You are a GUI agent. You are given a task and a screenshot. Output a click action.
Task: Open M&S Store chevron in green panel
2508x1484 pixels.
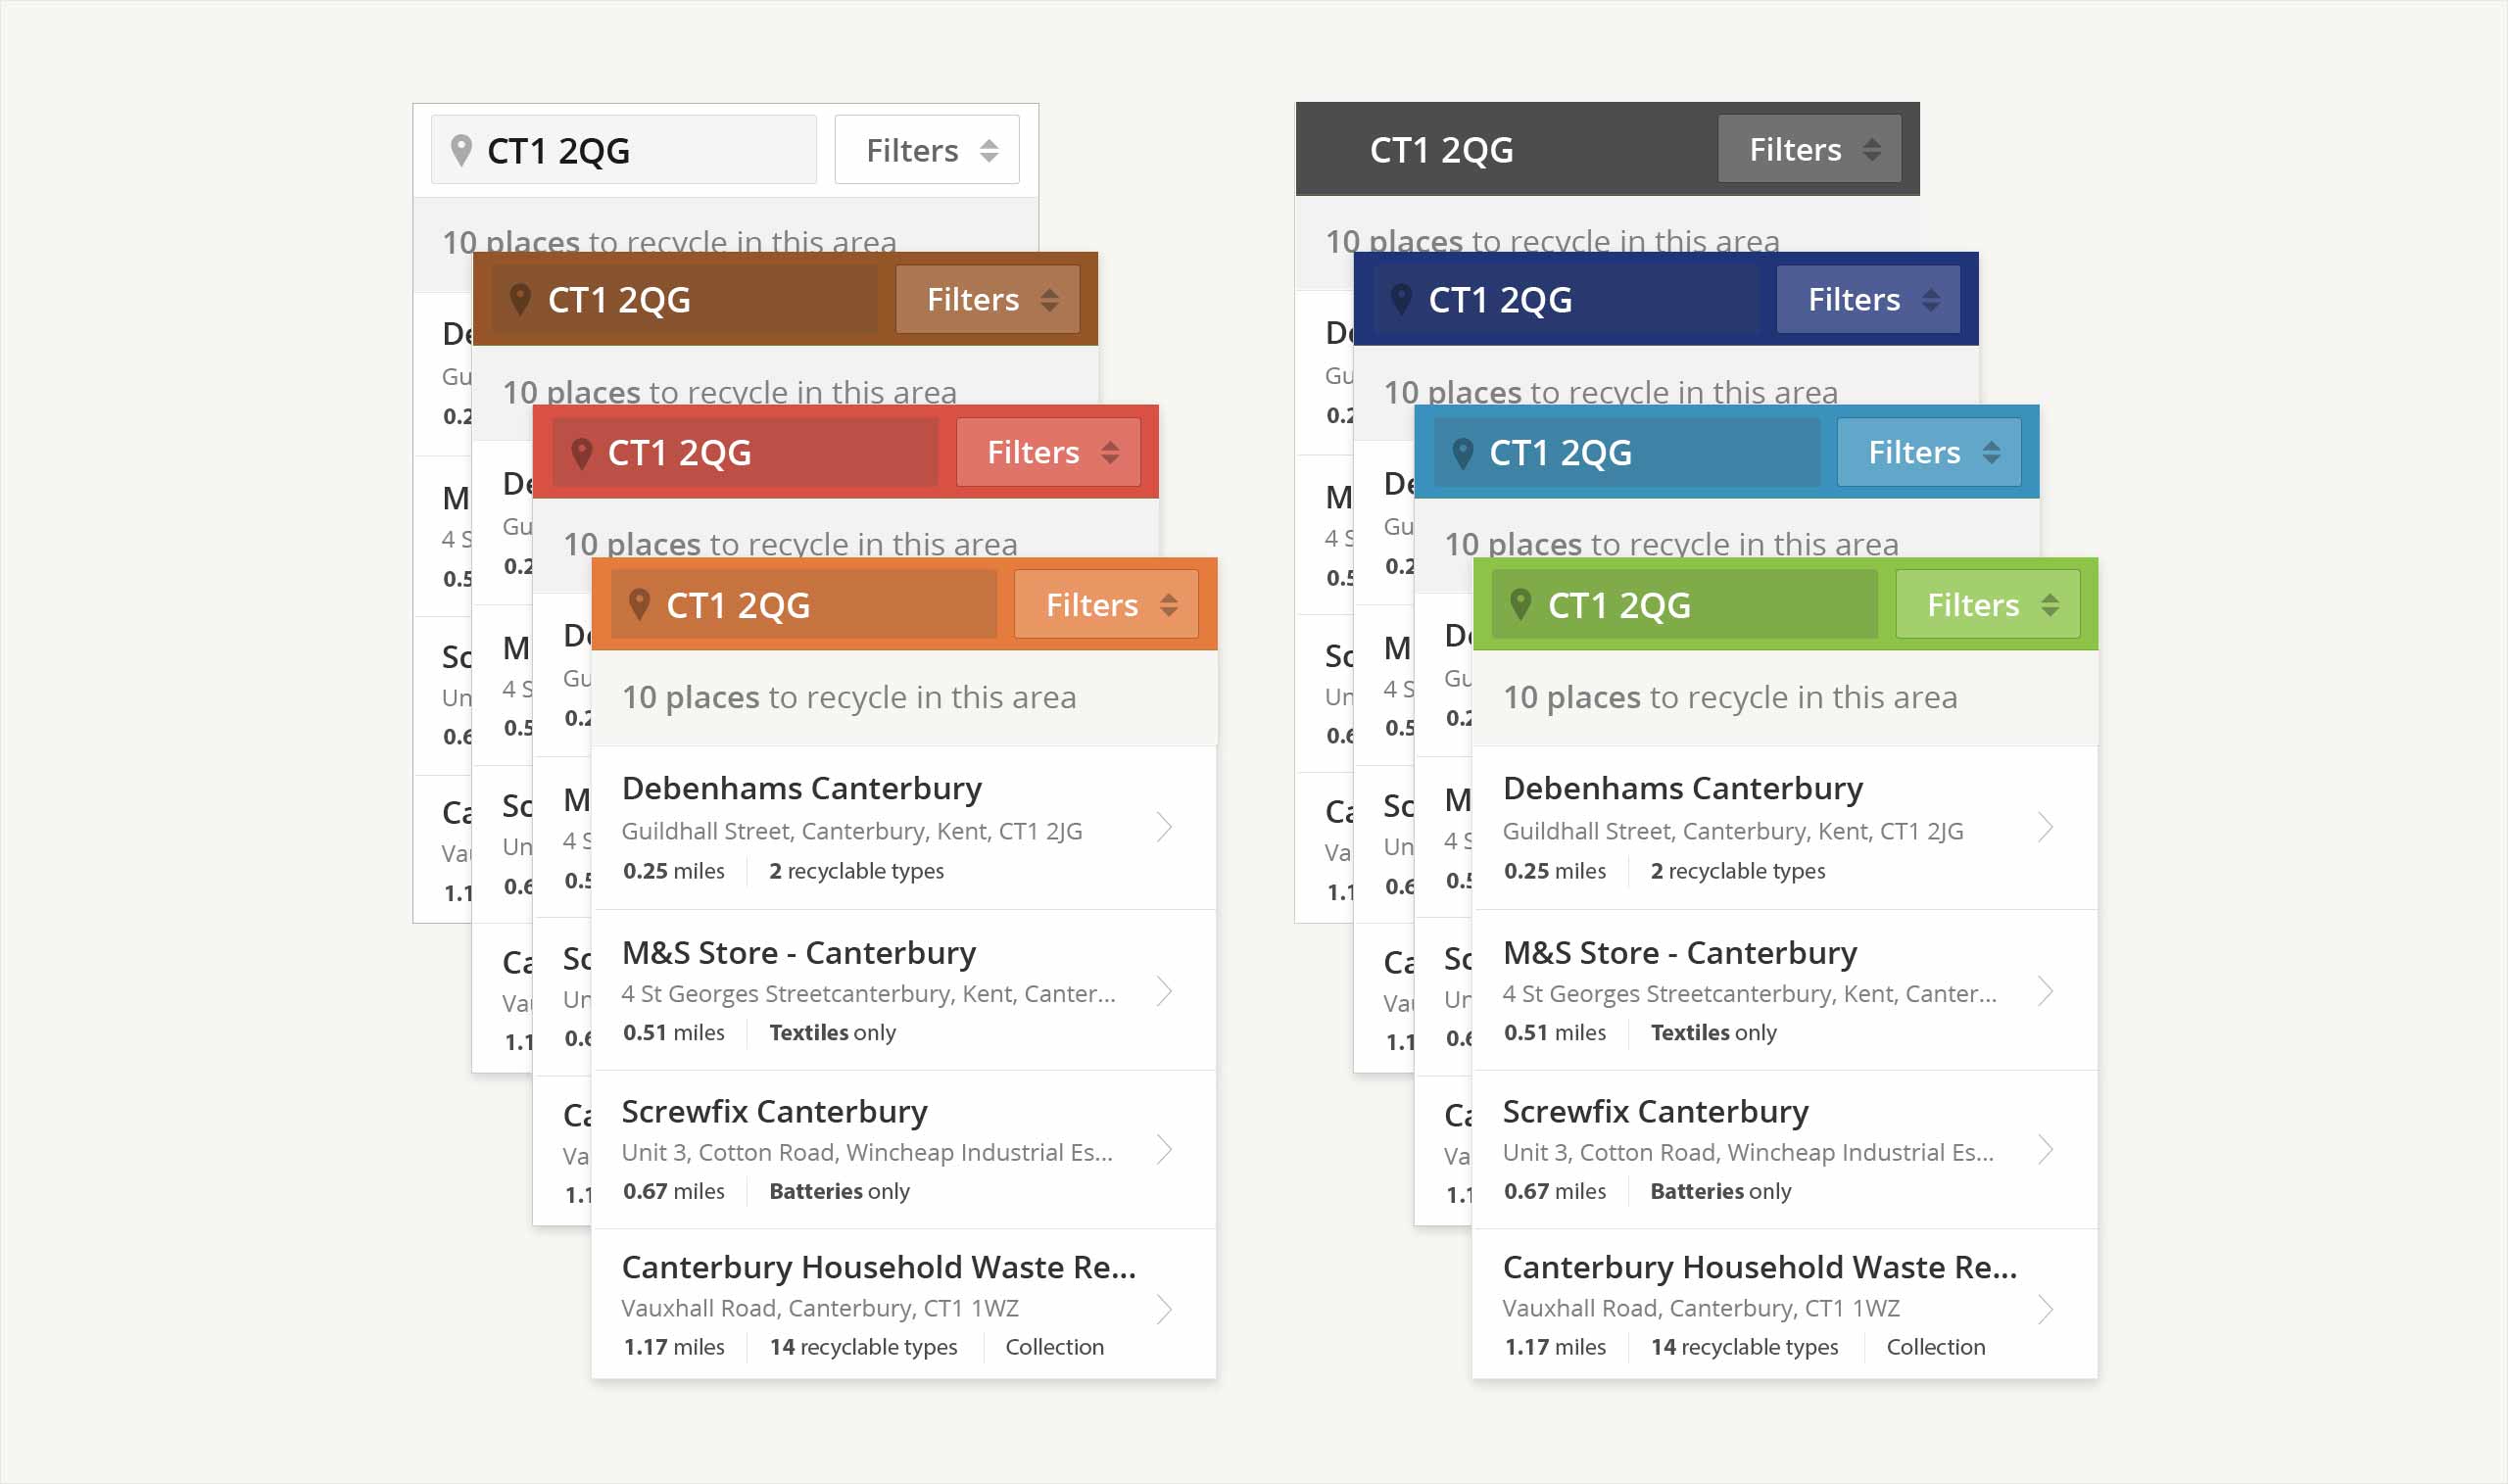[x=2045, y=991]
